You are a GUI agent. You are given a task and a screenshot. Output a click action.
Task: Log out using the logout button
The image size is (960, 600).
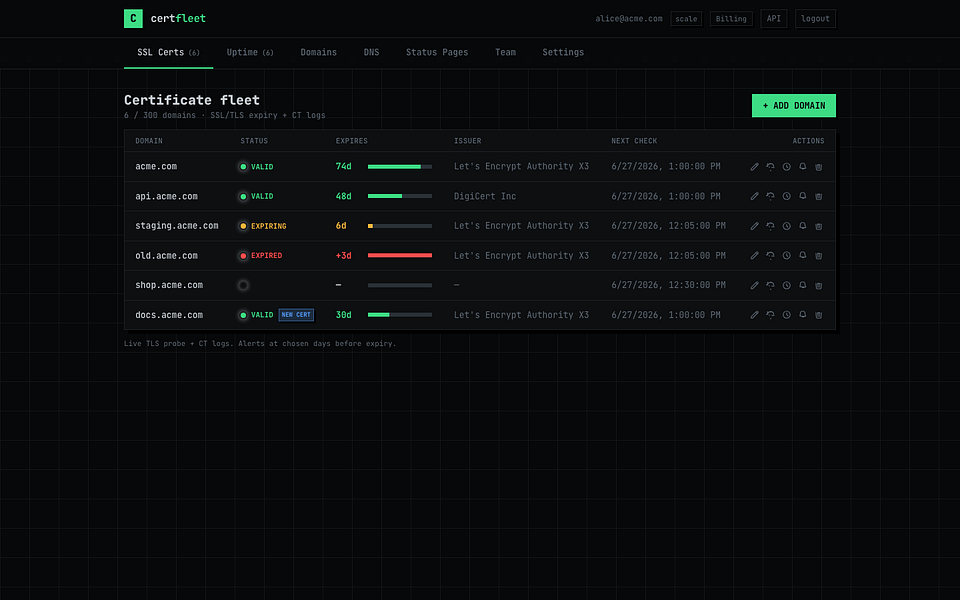[x=816, y=18]
